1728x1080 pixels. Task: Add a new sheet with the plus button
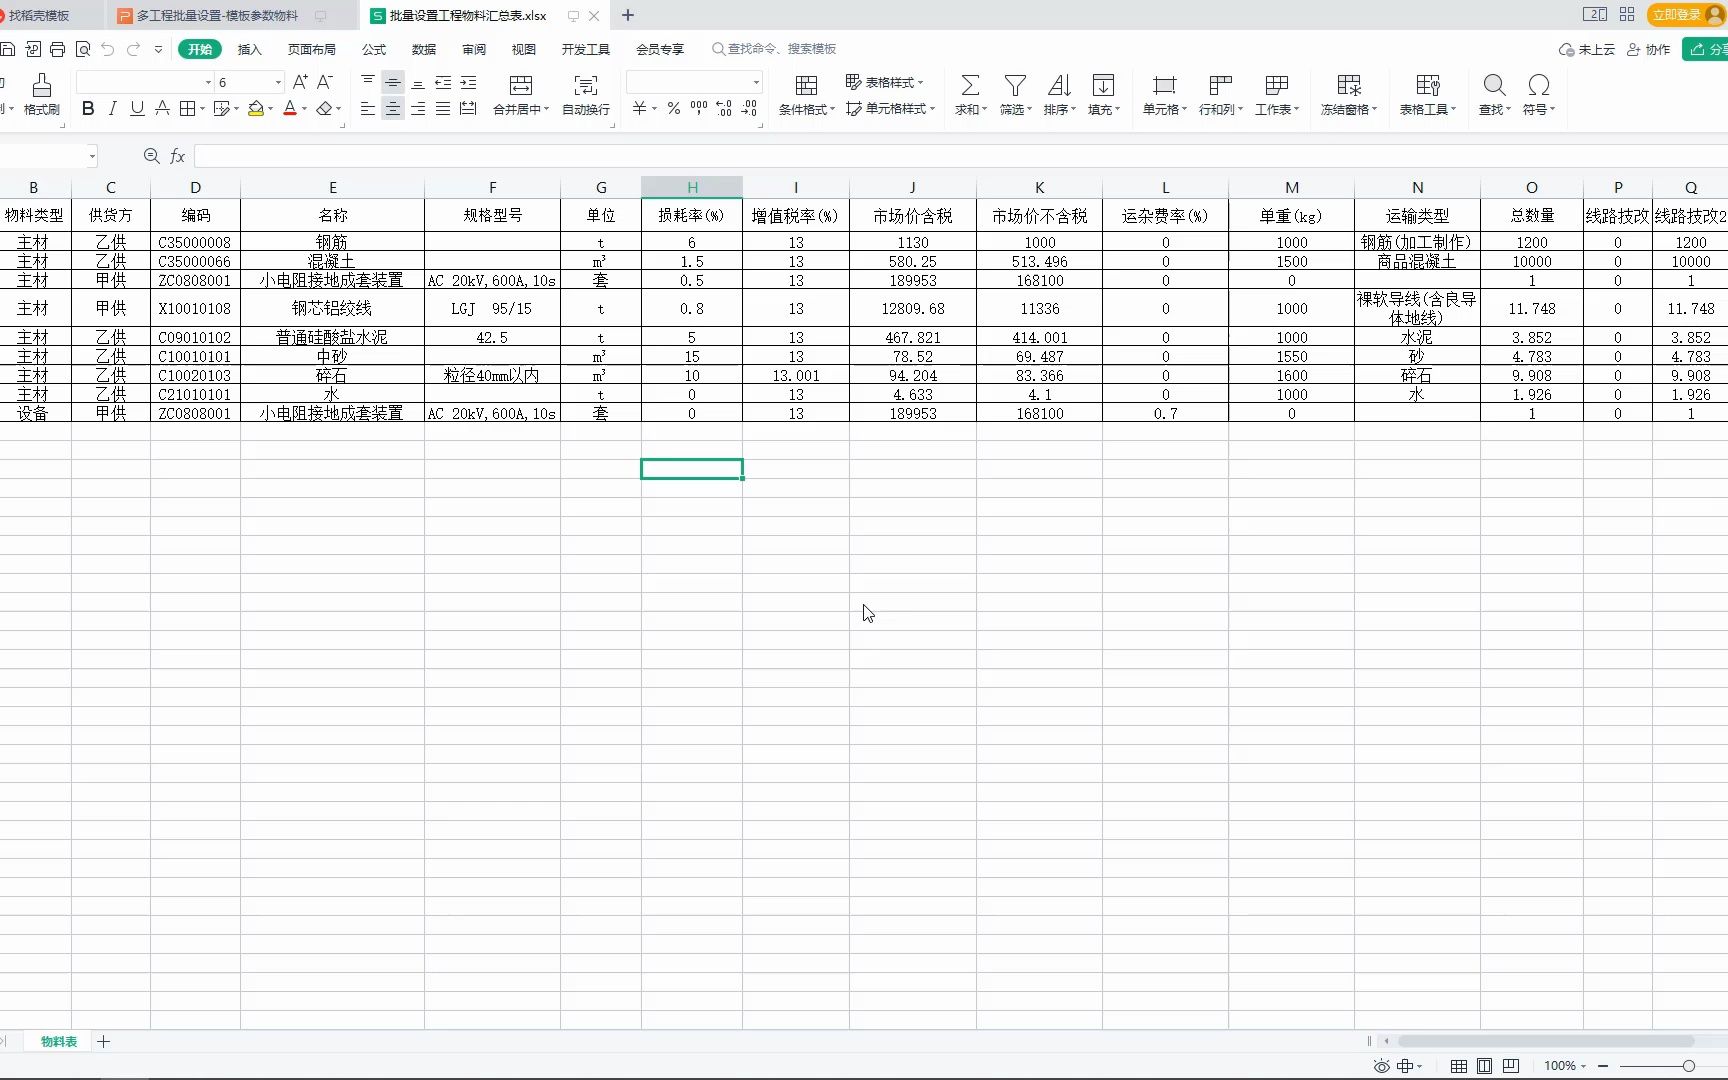click(104, 1042)
